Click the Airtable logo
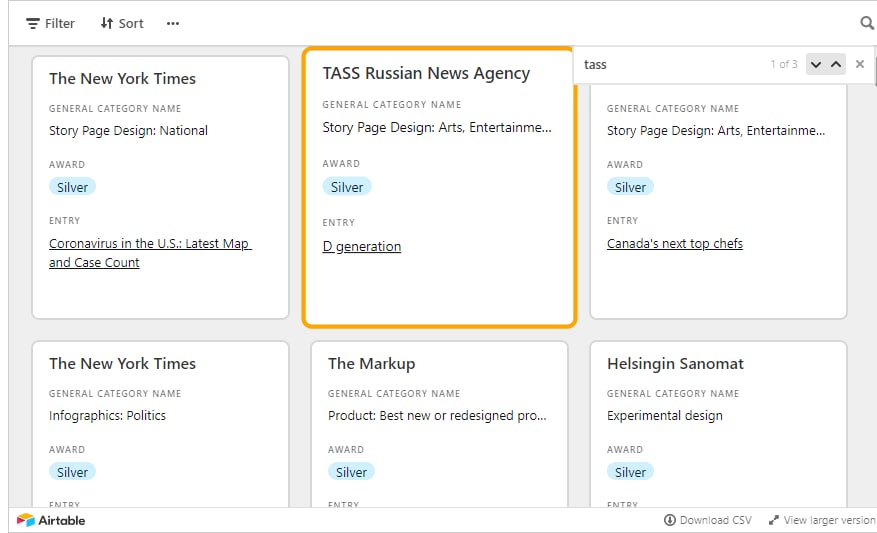 51,520
